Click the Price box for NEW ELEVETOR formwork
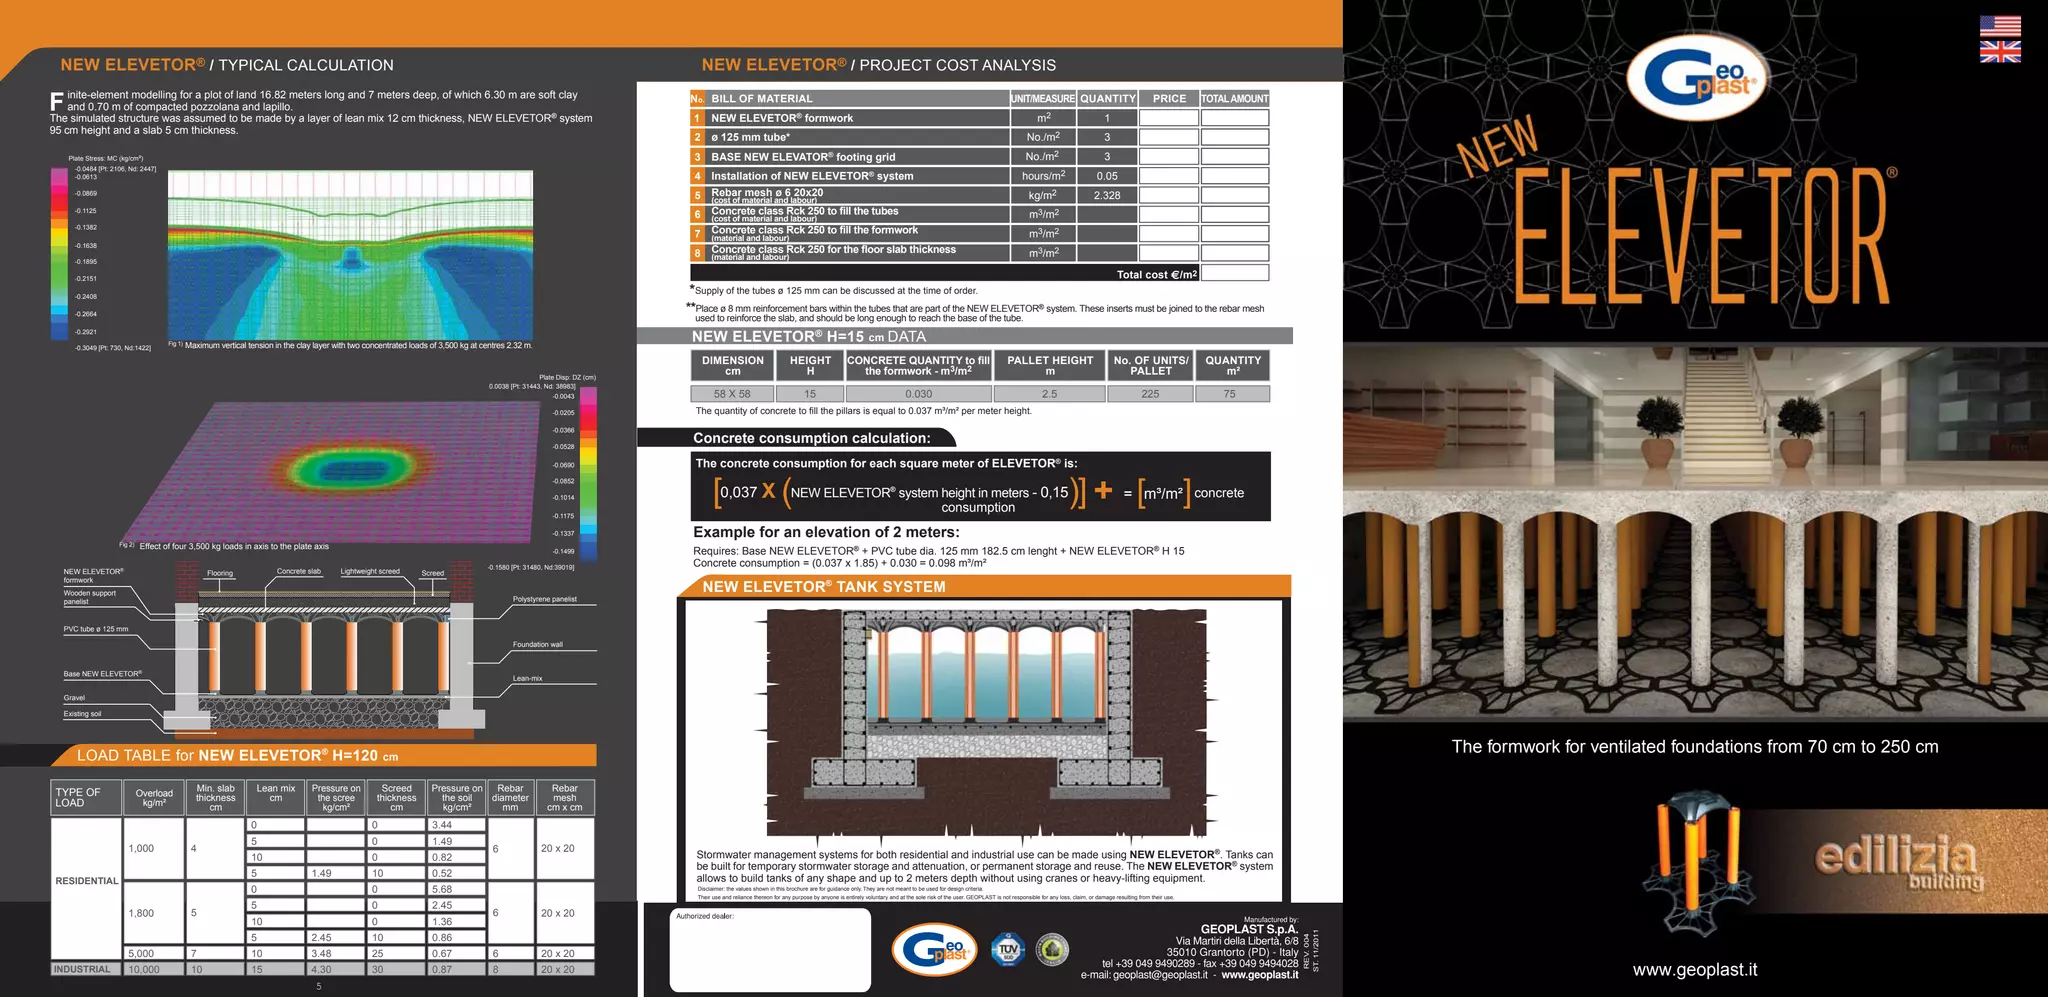 pos(1168,118)
